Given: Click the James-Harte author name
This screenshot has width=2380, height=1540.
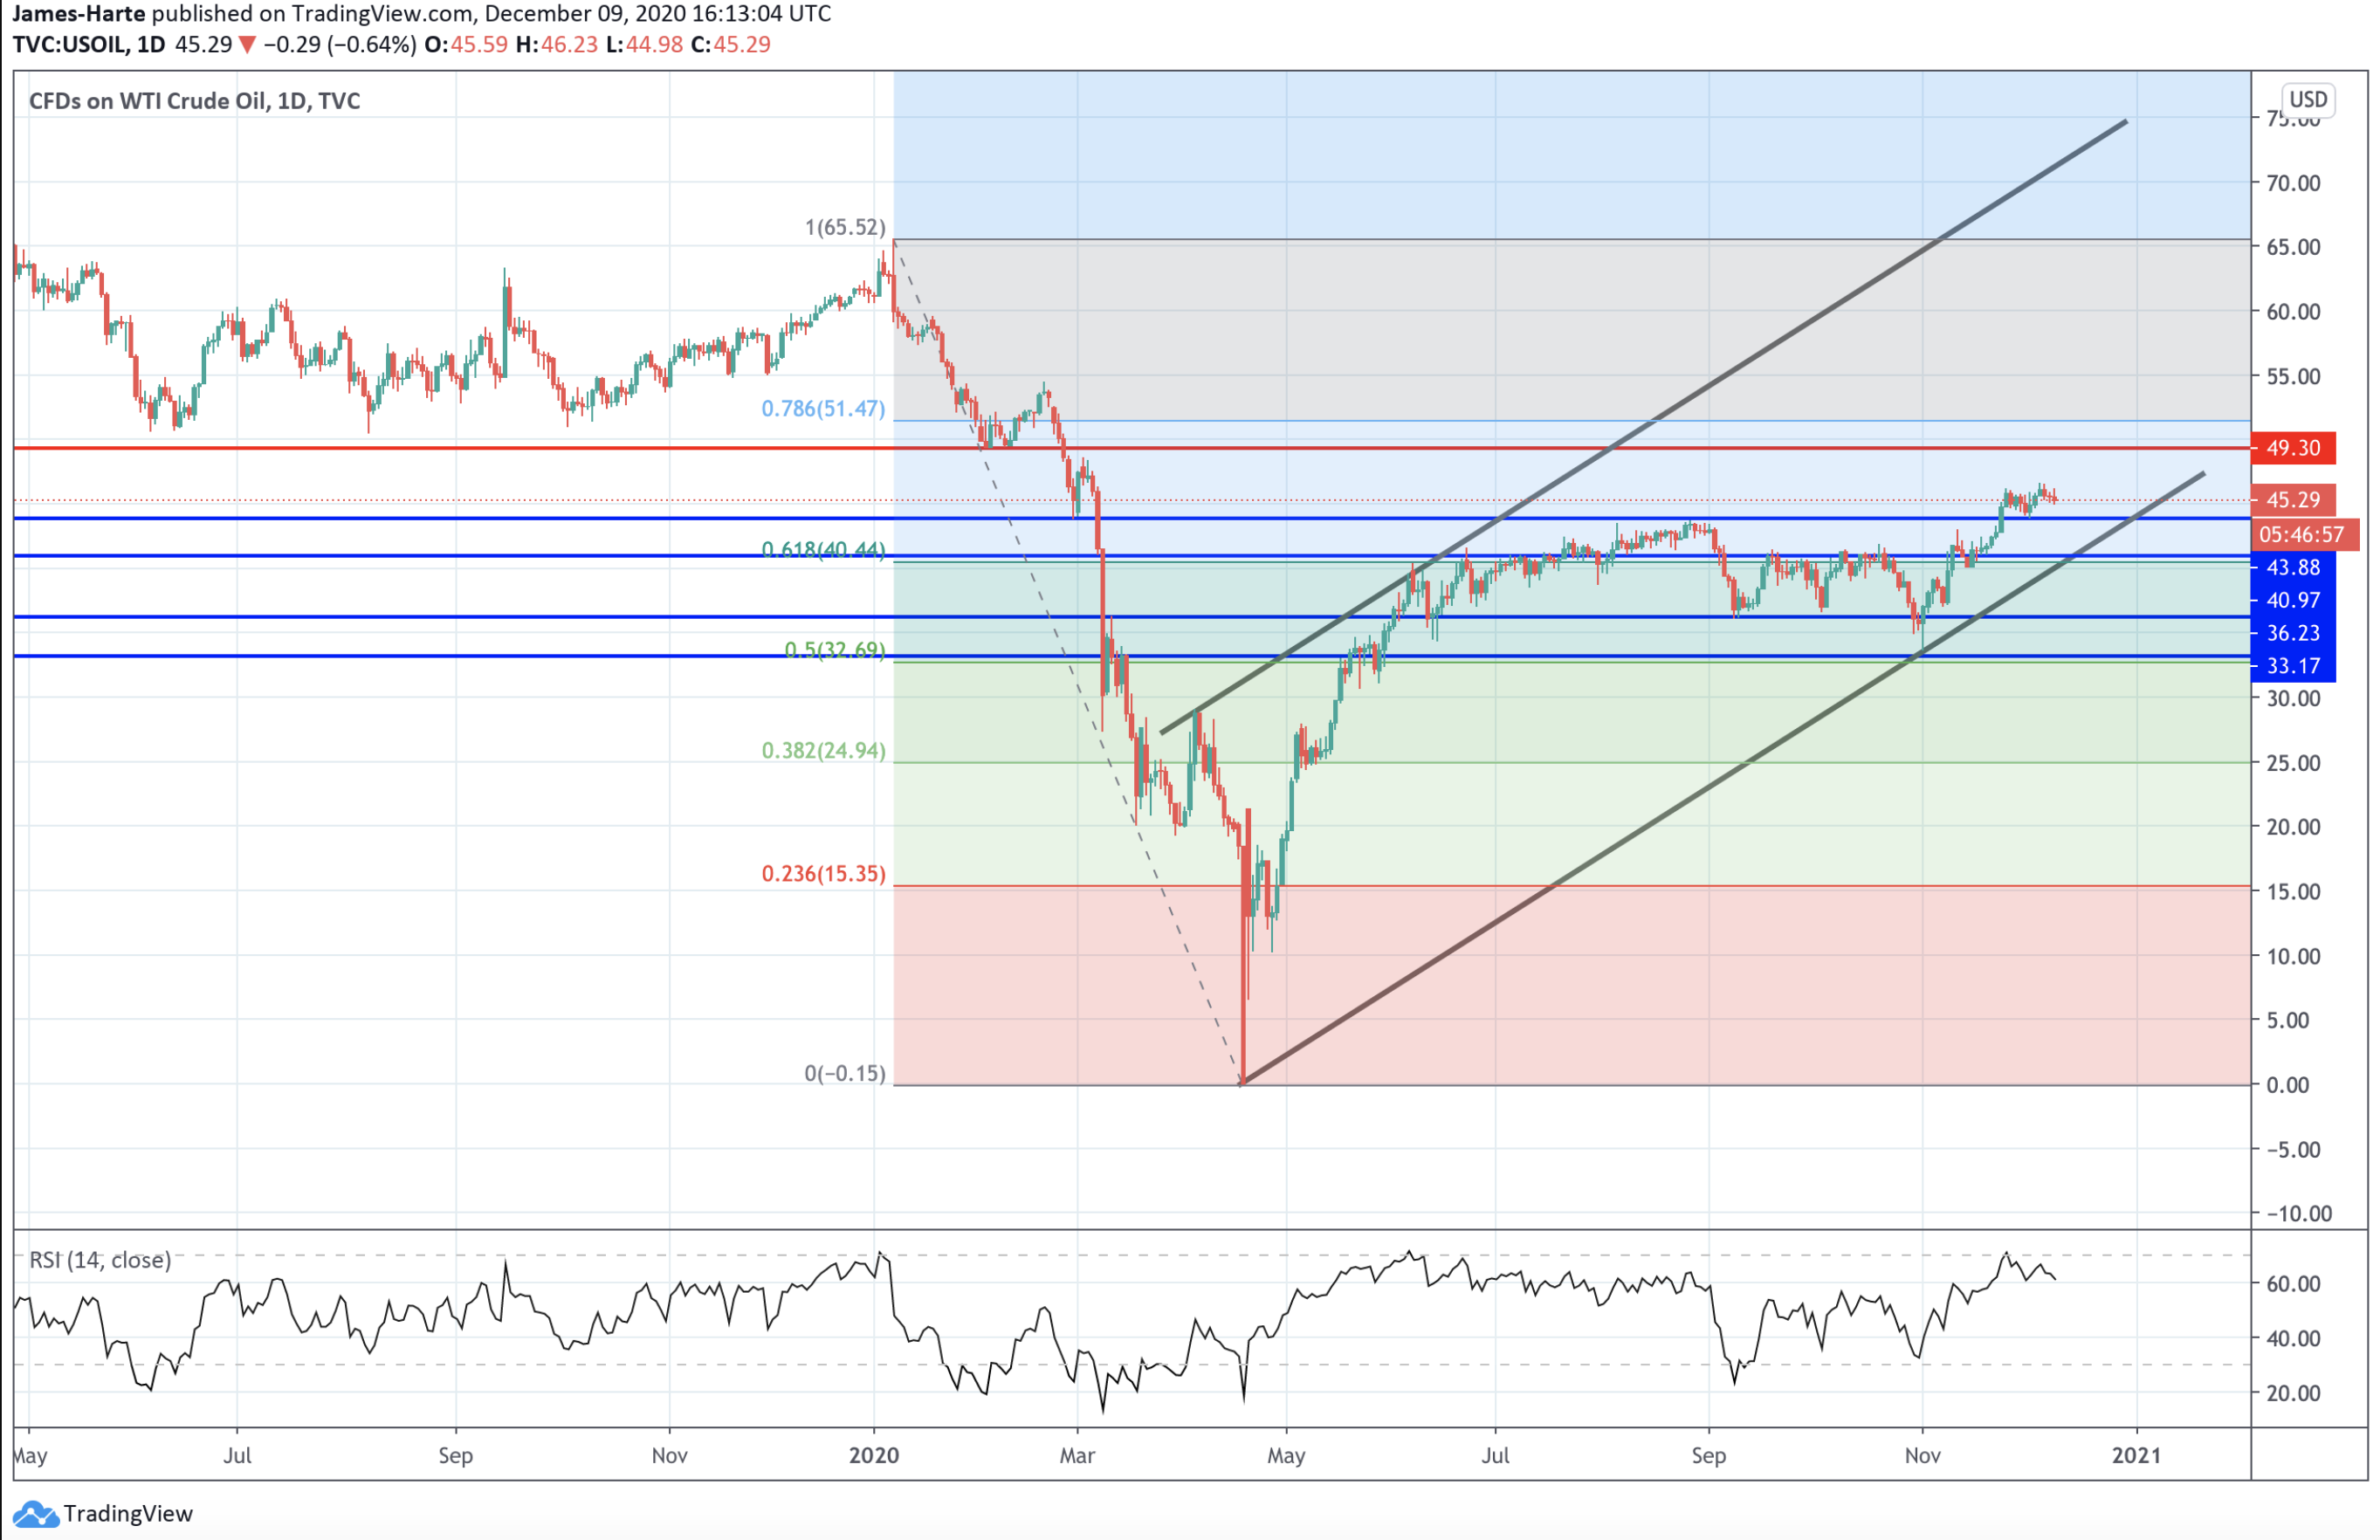Looking at the screenshot, I should click(78, 14).
